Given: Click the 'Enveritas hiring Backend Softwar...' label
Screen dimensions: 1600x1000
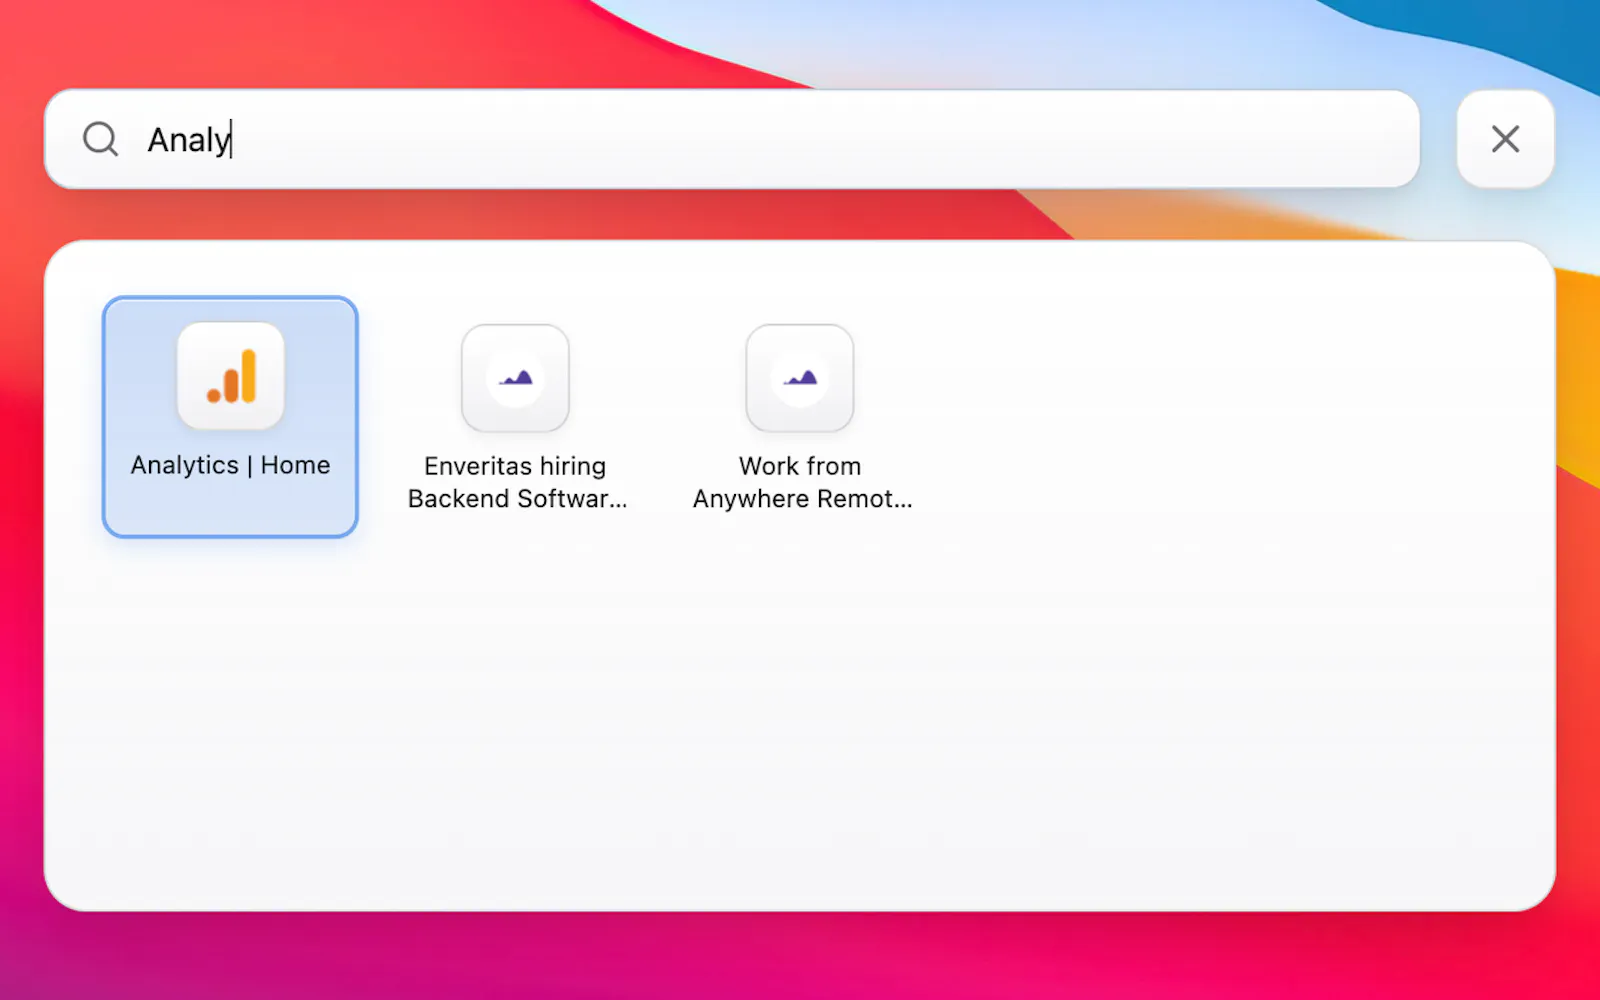Looking at the screenshot, I should coord(517,482).
